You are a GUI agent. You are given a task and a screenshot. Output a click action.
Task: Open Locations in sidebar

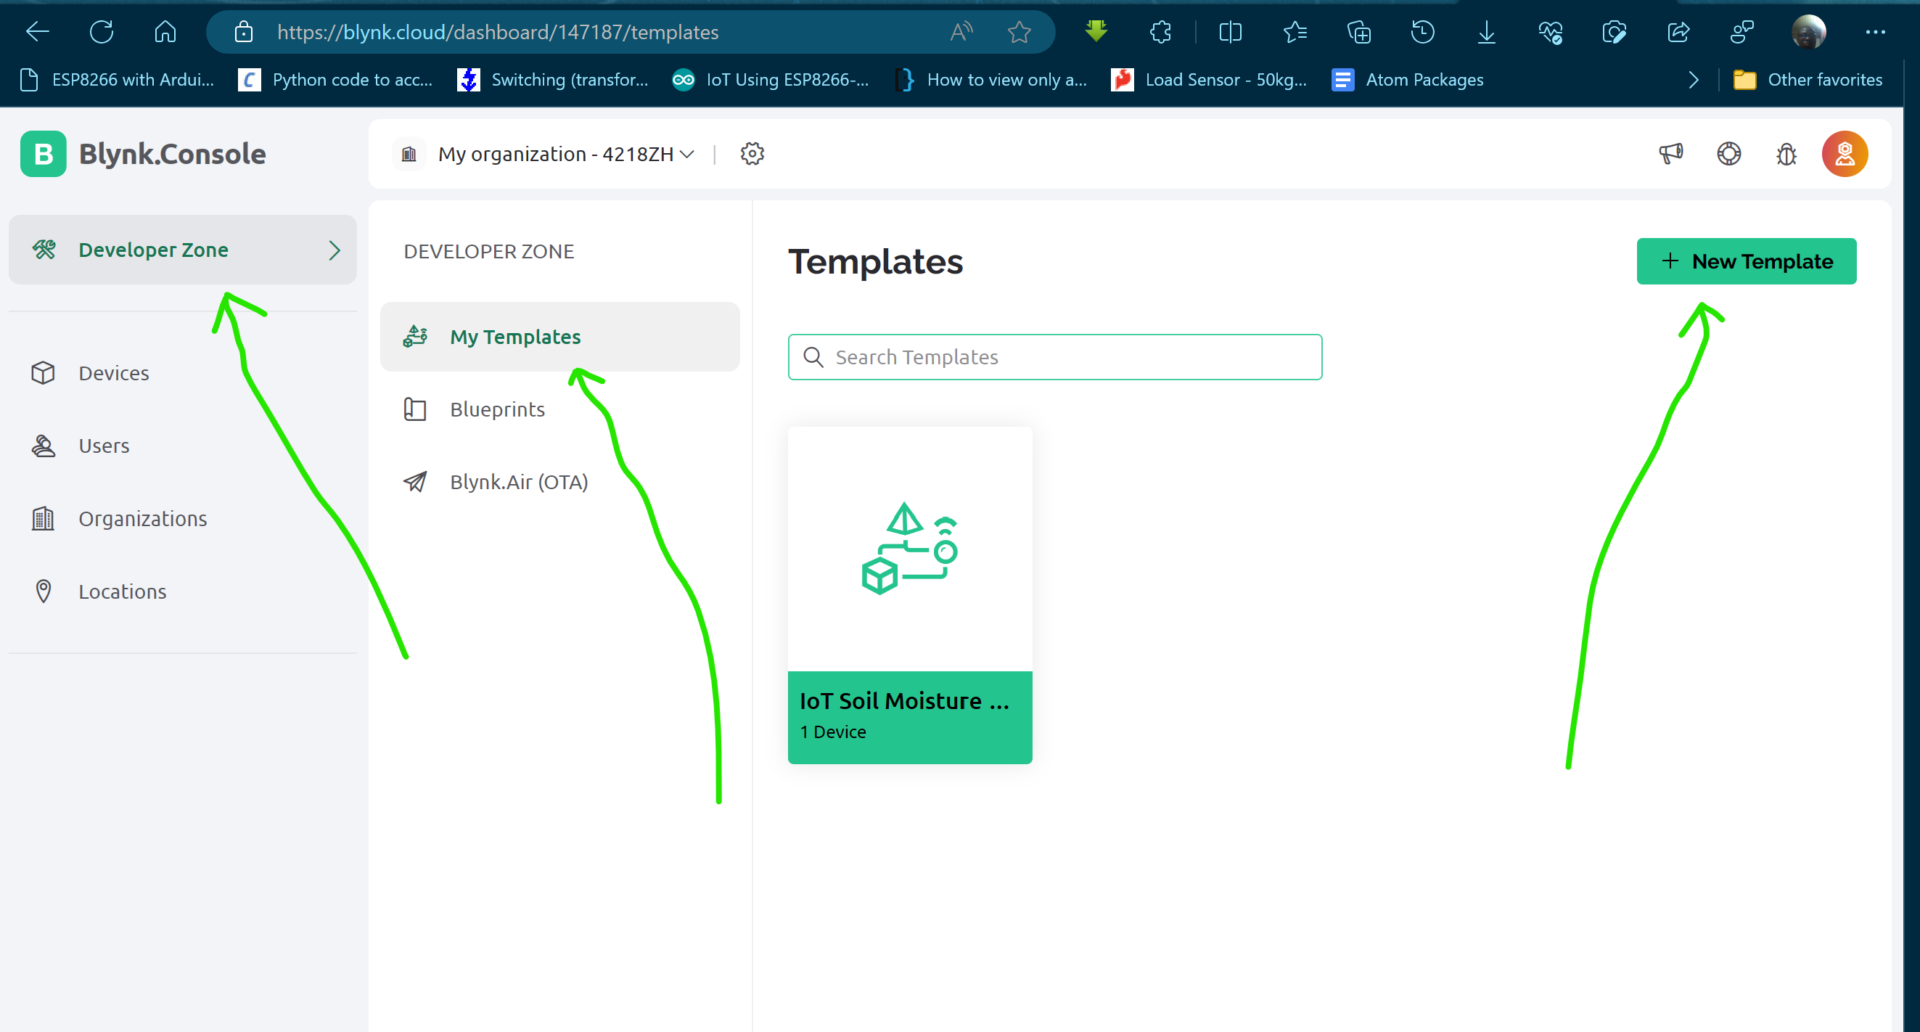point(182,592)
